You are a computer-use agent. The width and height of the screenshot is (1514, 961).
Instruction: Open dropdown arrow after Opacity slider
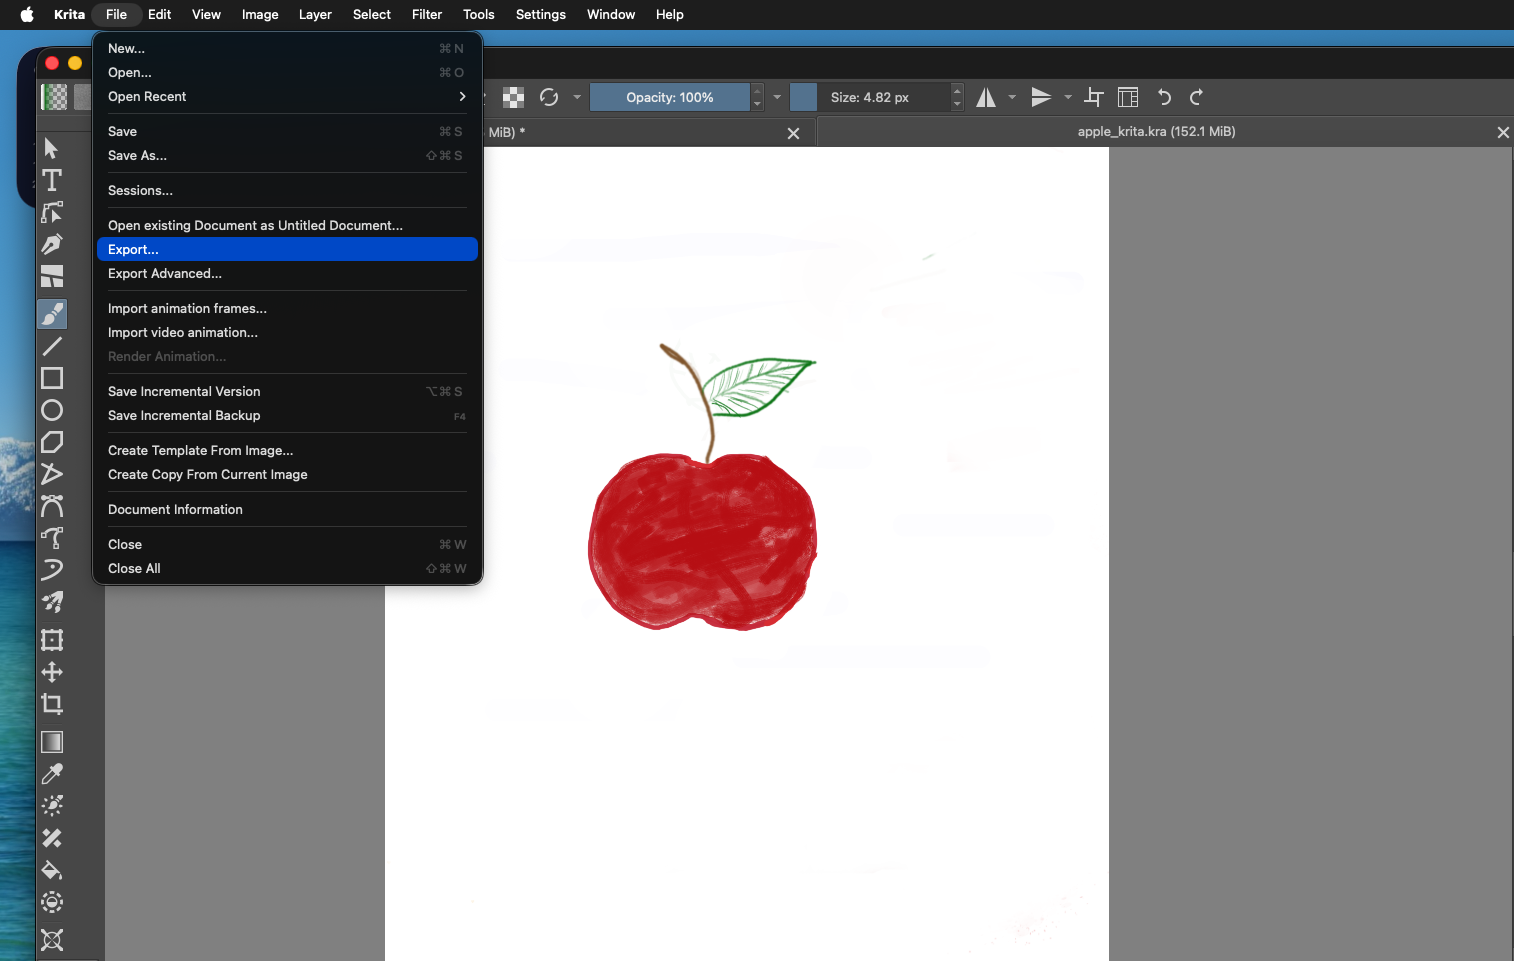point(777,97)
